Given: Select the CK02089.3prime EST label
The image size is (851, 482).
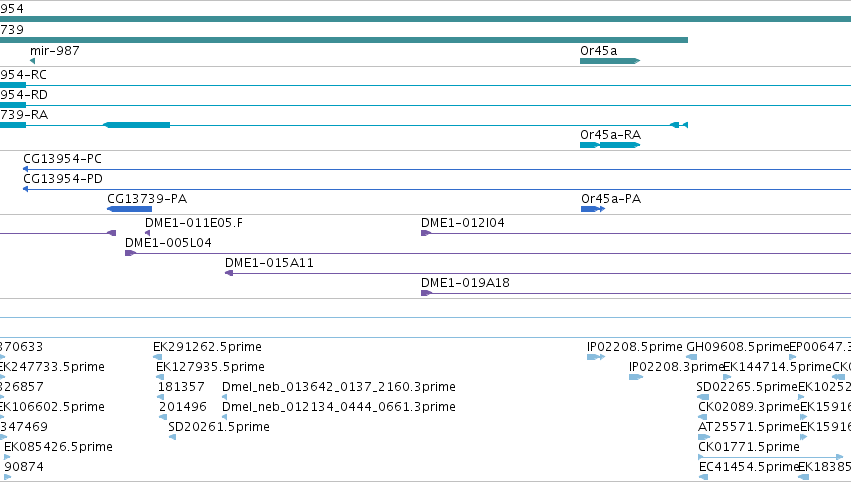Looking at the screenshot, I should tap(749, 407).
